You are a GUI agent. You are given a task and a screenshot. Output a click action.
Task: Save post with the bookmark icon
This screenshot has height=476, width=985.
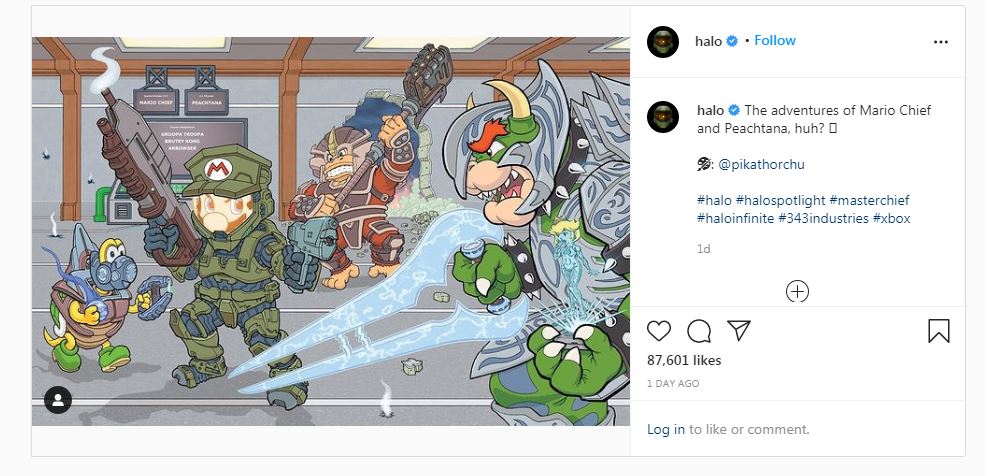[x=939, y=331]
